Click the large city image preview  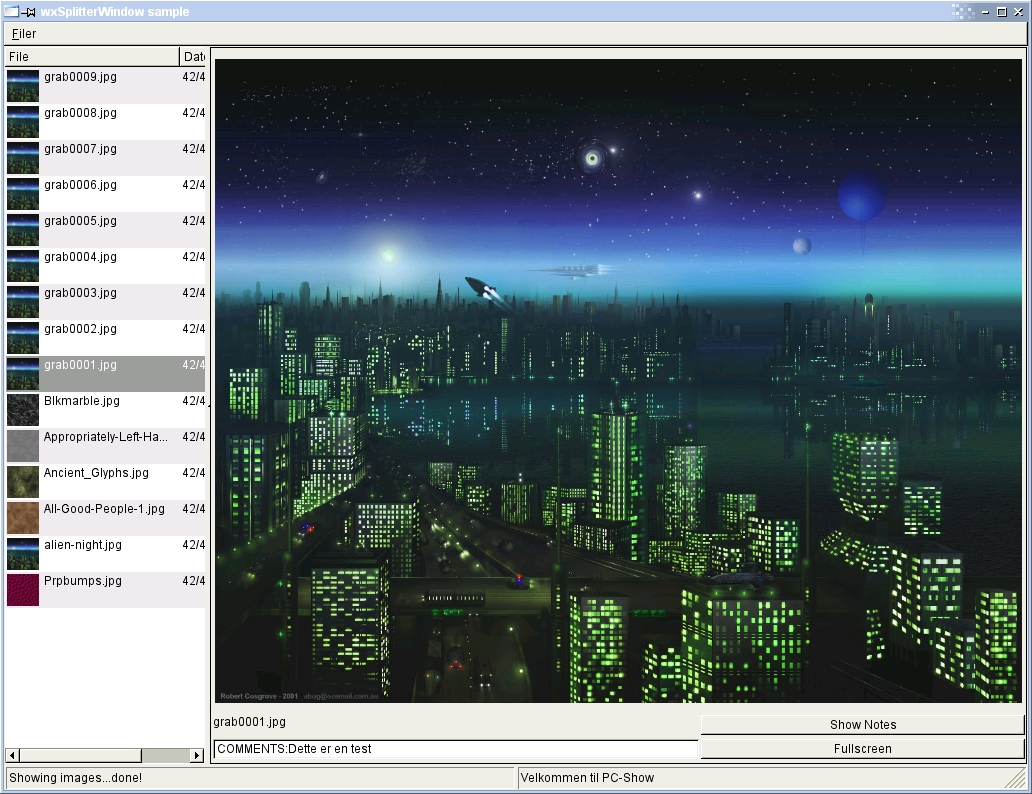[618, 380]
